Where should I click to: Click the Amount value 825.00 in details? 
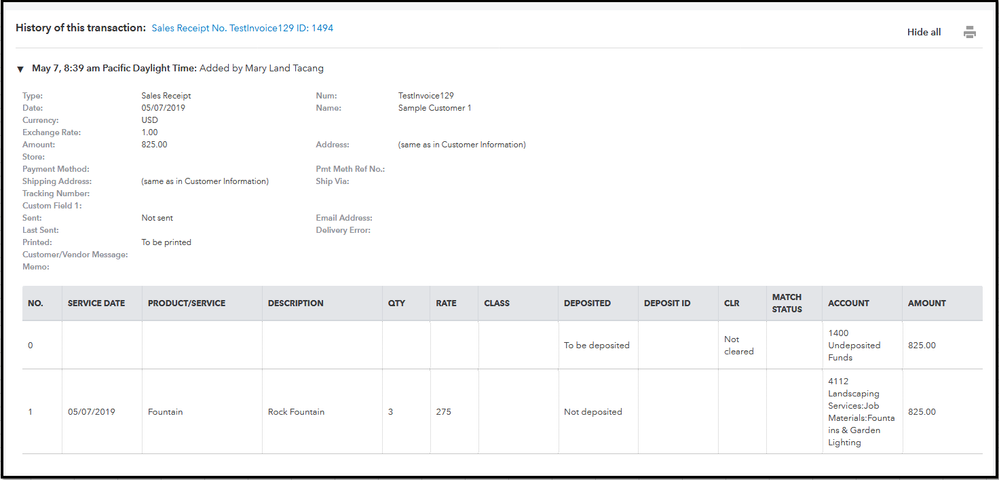154,145
